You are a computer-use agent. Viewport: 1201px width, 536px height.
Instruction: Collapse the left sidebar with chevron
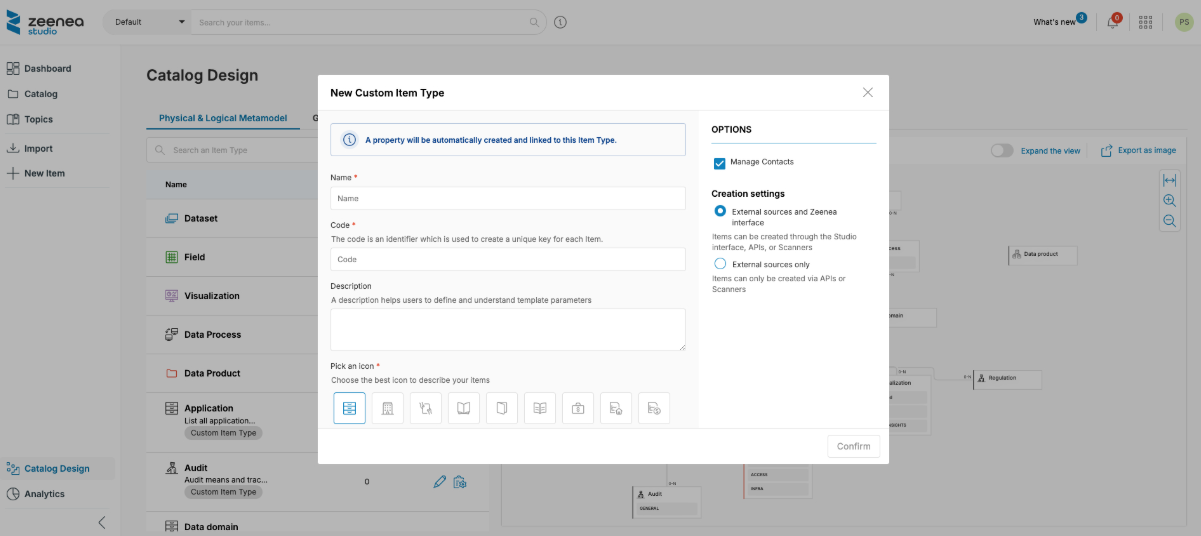click(x=101, y=522)
